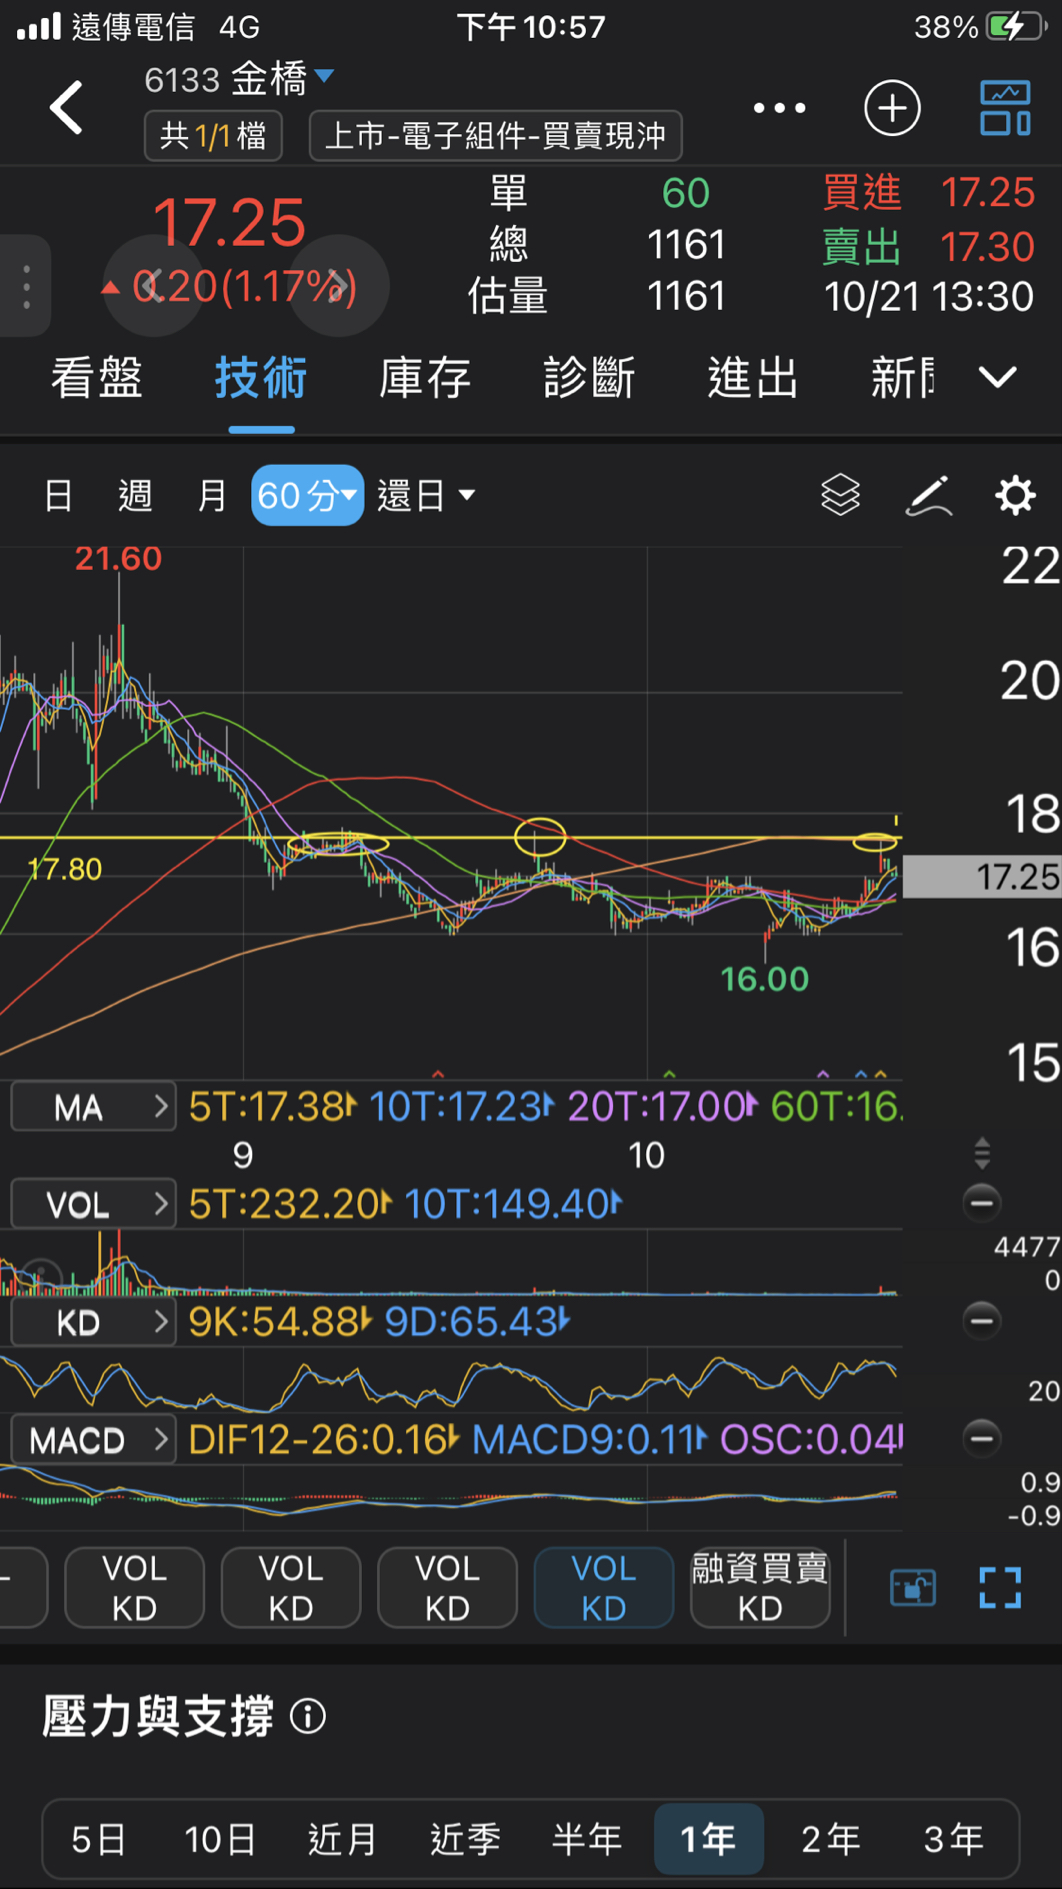Screen dimensions: 1062x1889
Task: Select the 1年 time range option
Action: tap(708, 1838)
